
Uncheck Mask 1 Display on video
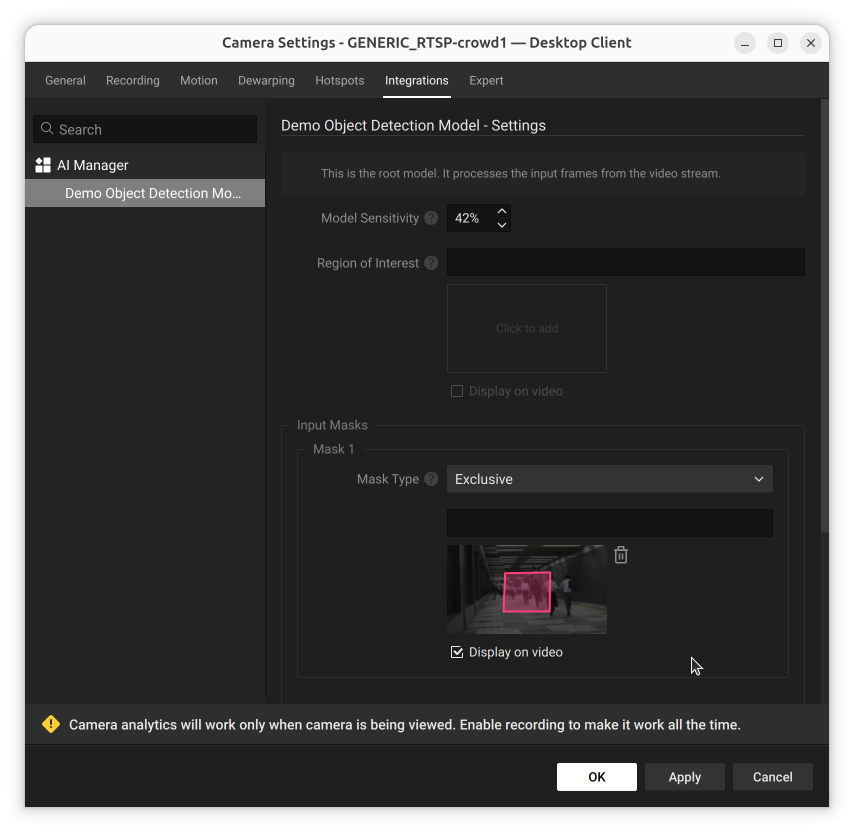click(457, 652)
